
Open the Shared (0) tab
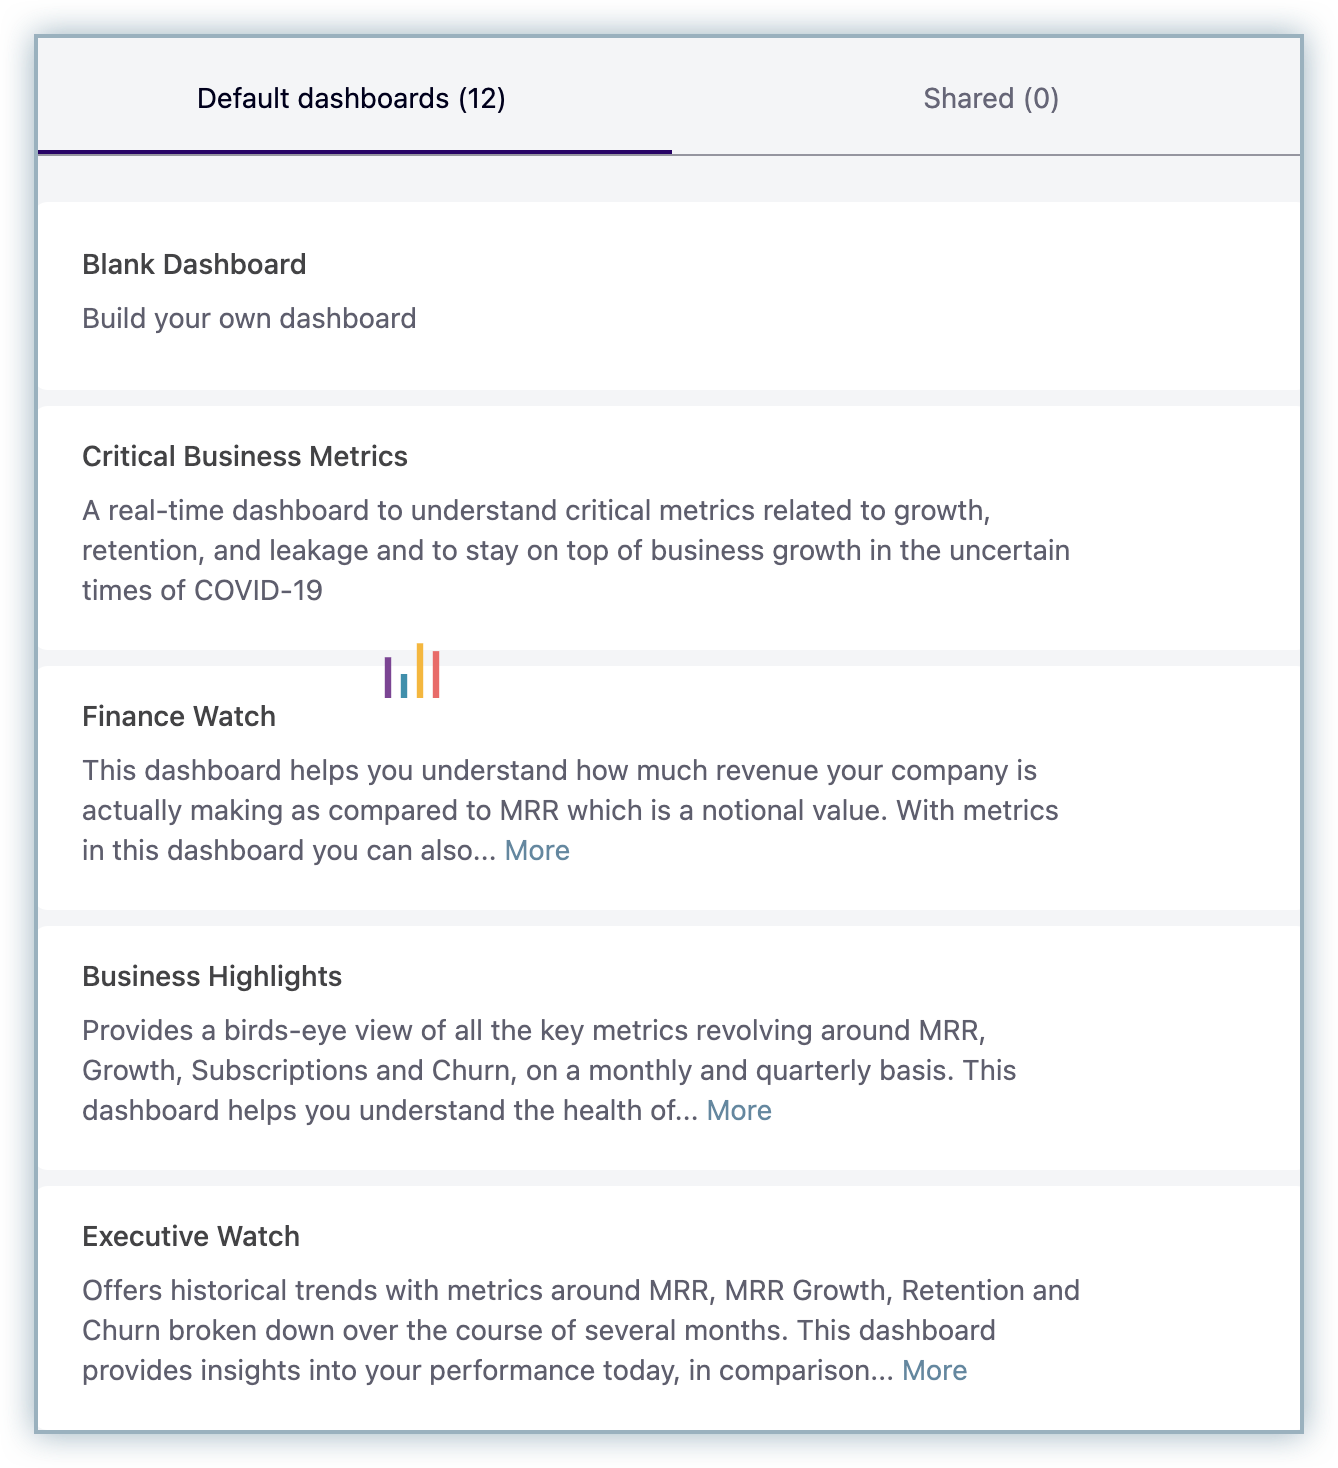pyautogui.click(x=990, y=98)
